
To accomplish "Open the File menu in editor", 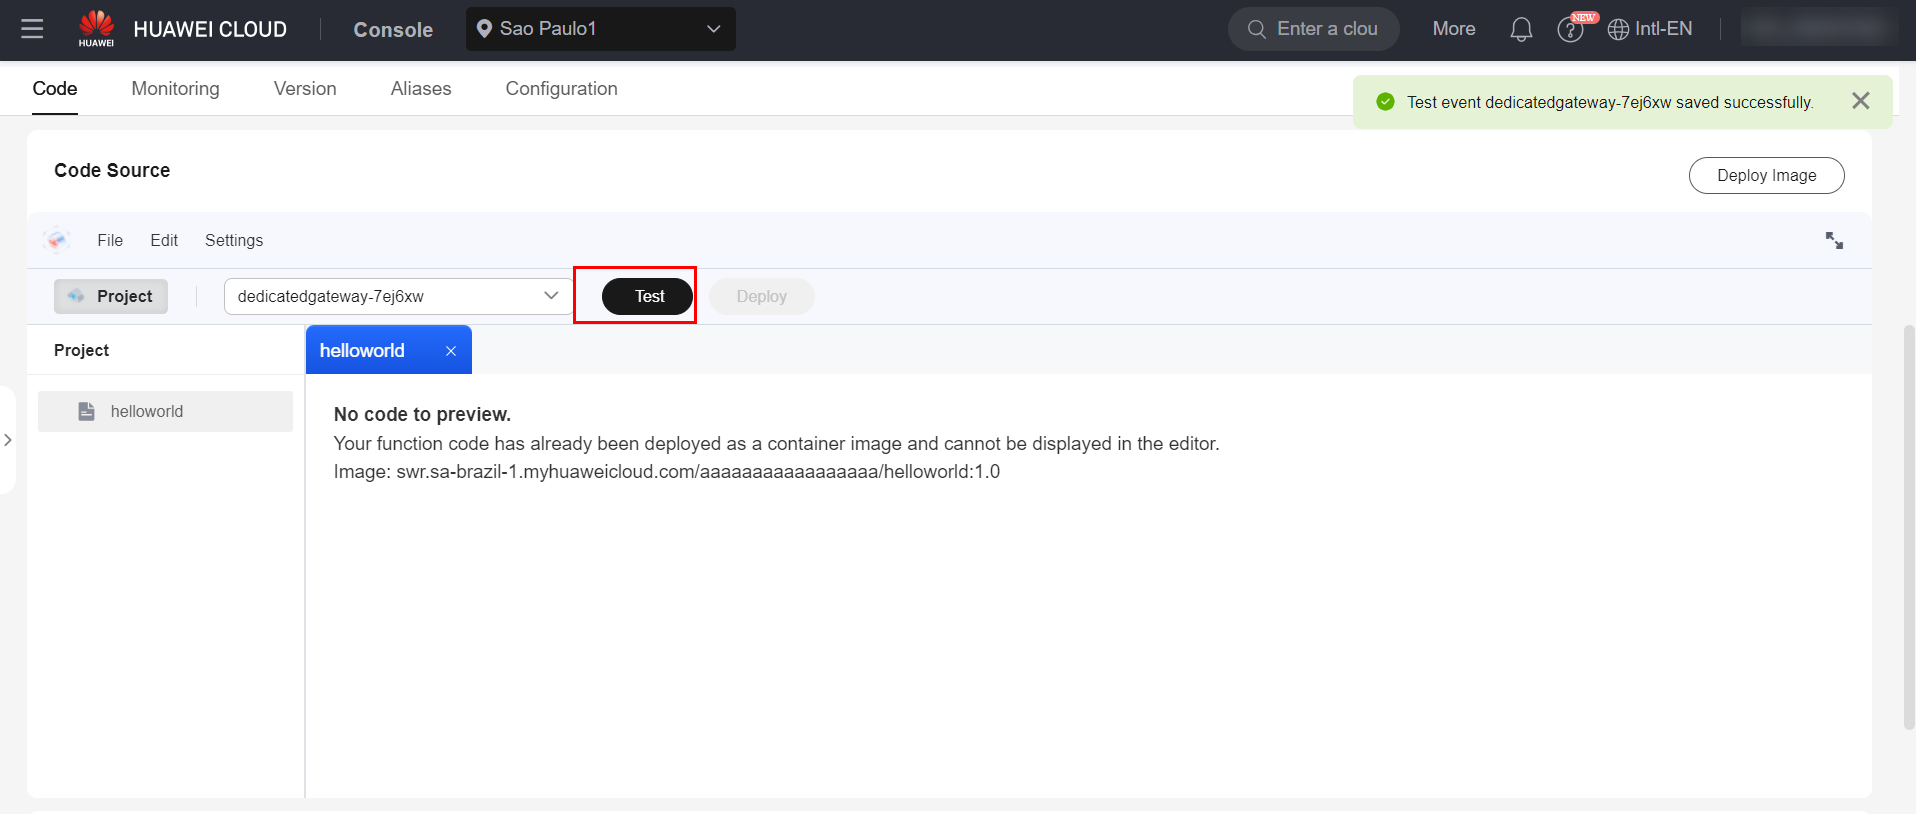I will pyautogui.click(x=110, y=240).
